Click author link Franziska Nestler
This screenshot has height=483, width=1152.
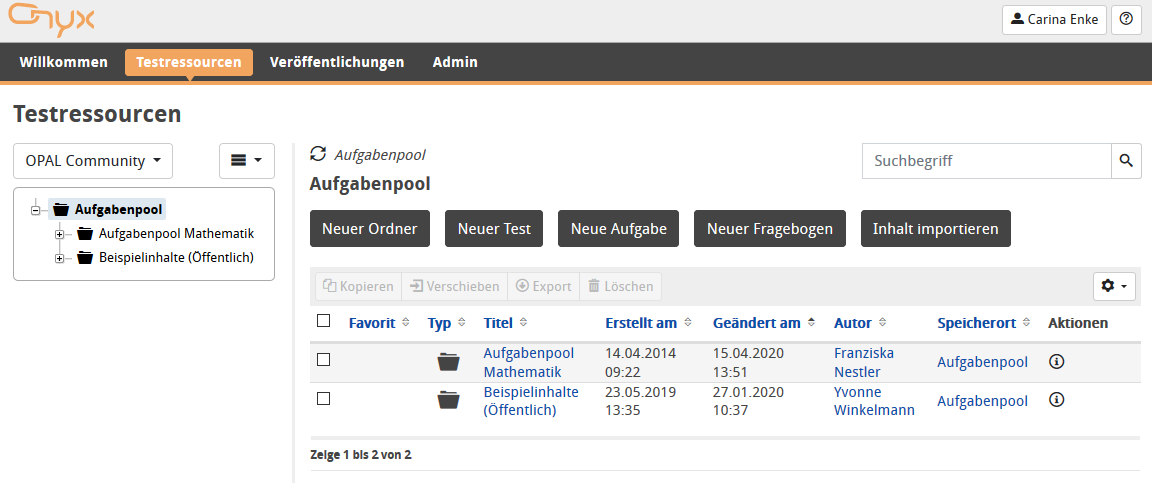pyautogui.click(x=864, y=362)
